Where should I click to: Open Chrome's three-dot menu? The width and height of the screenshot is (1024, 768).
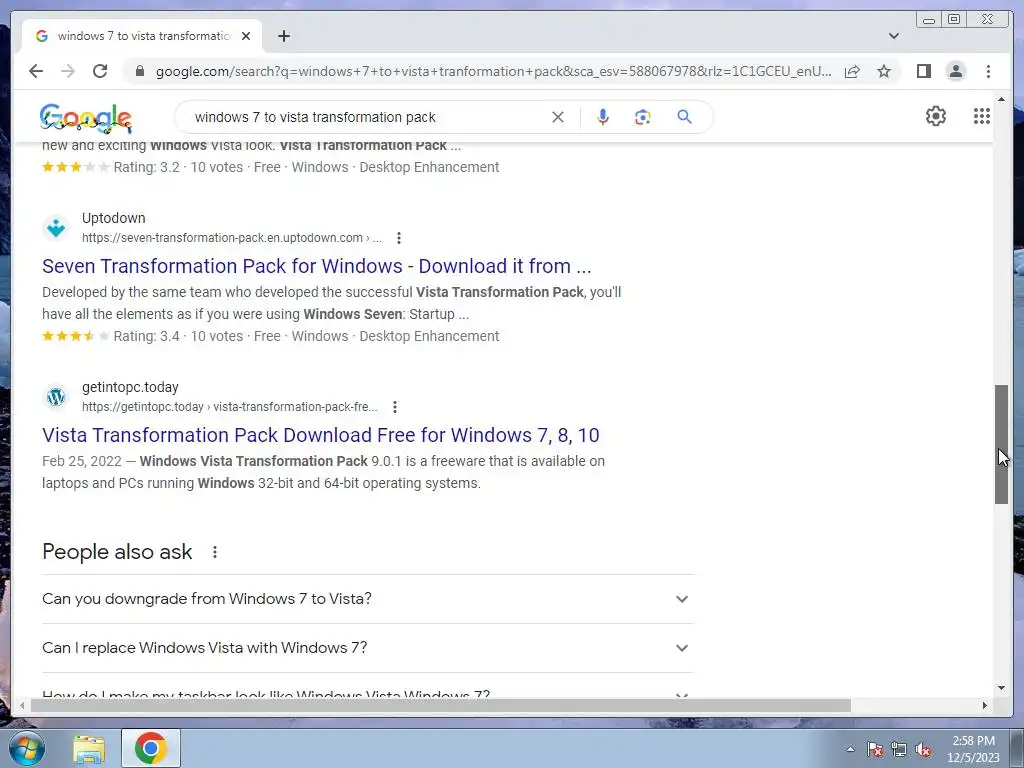pyautogui.click(x=988, y=71)
